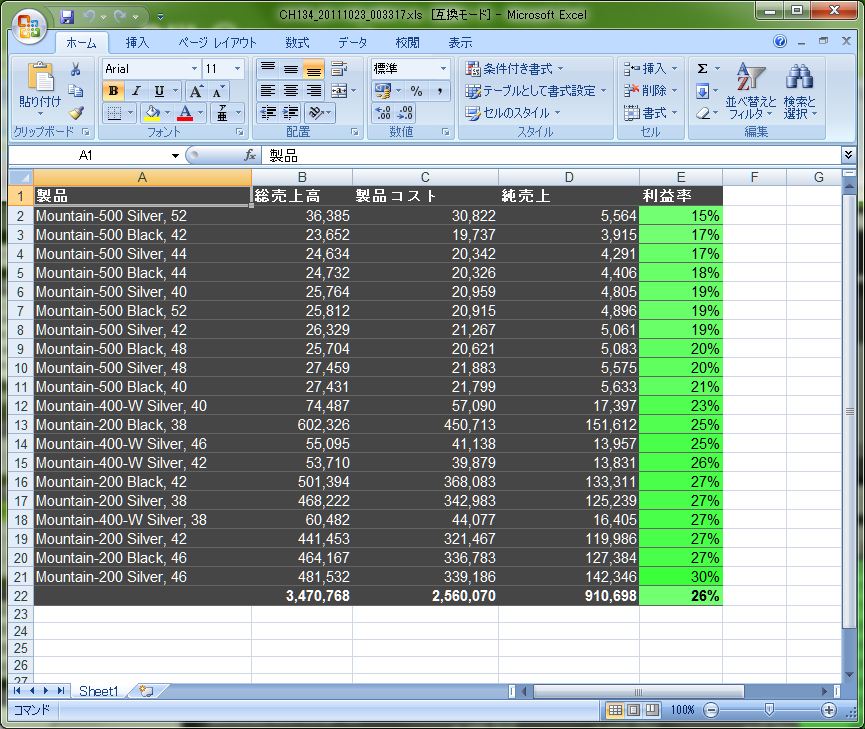Zoom in with plus button
The image size is (865, 729).
828,710
